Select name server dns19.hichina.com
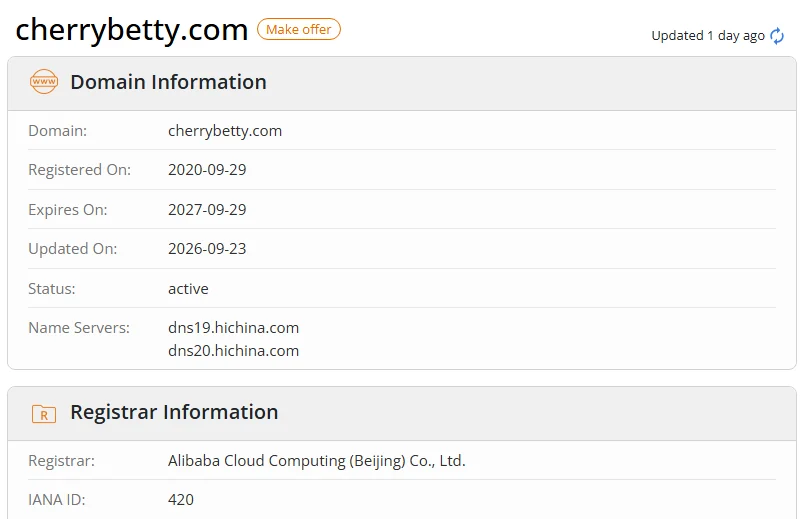This screenshot has height=519, width=804. point(233,328)
